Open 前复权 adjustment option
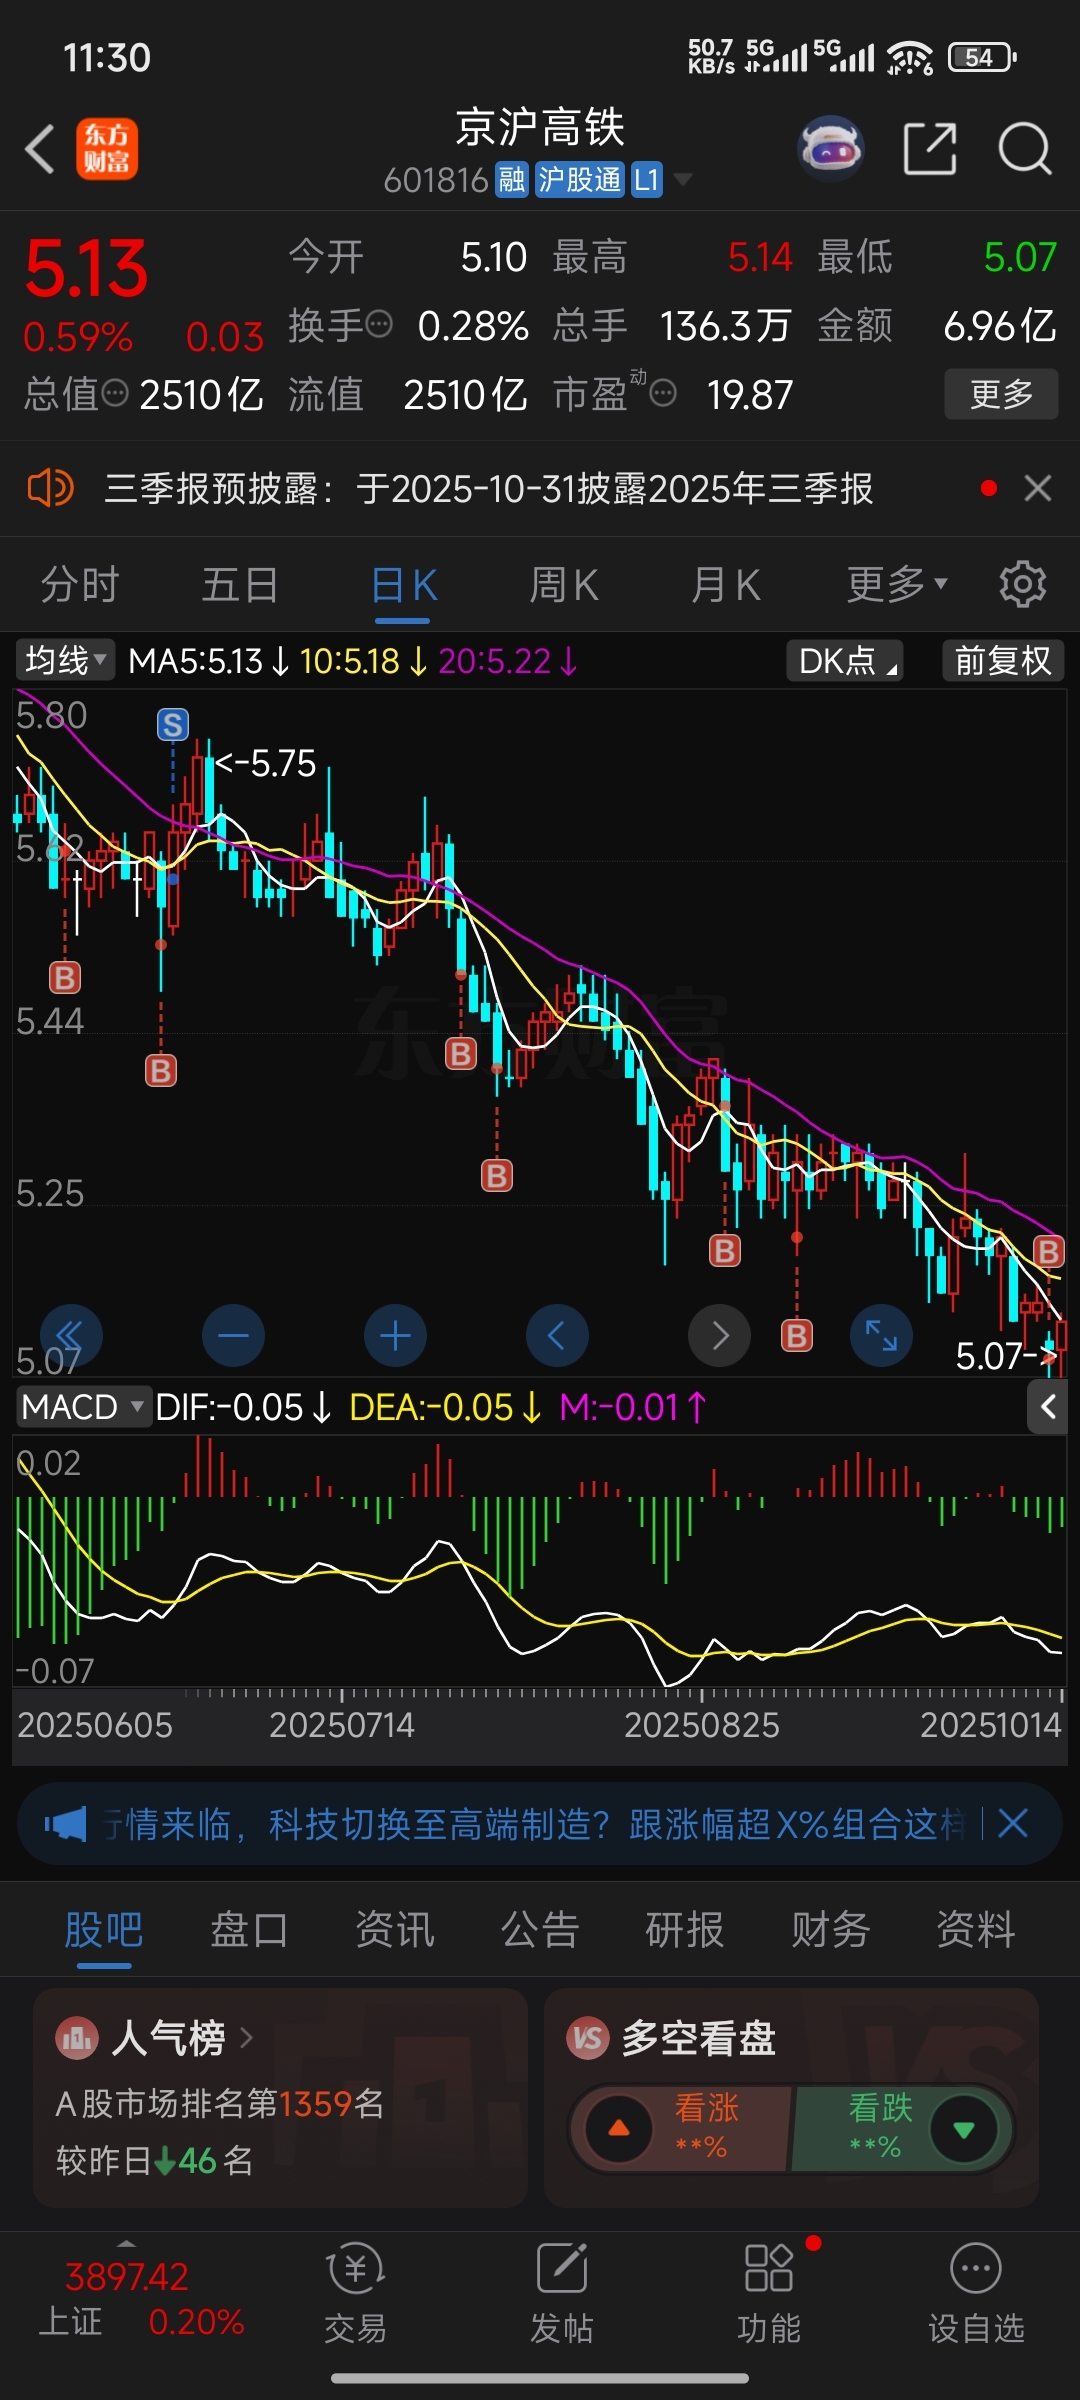 click(x=1003, y=661)
